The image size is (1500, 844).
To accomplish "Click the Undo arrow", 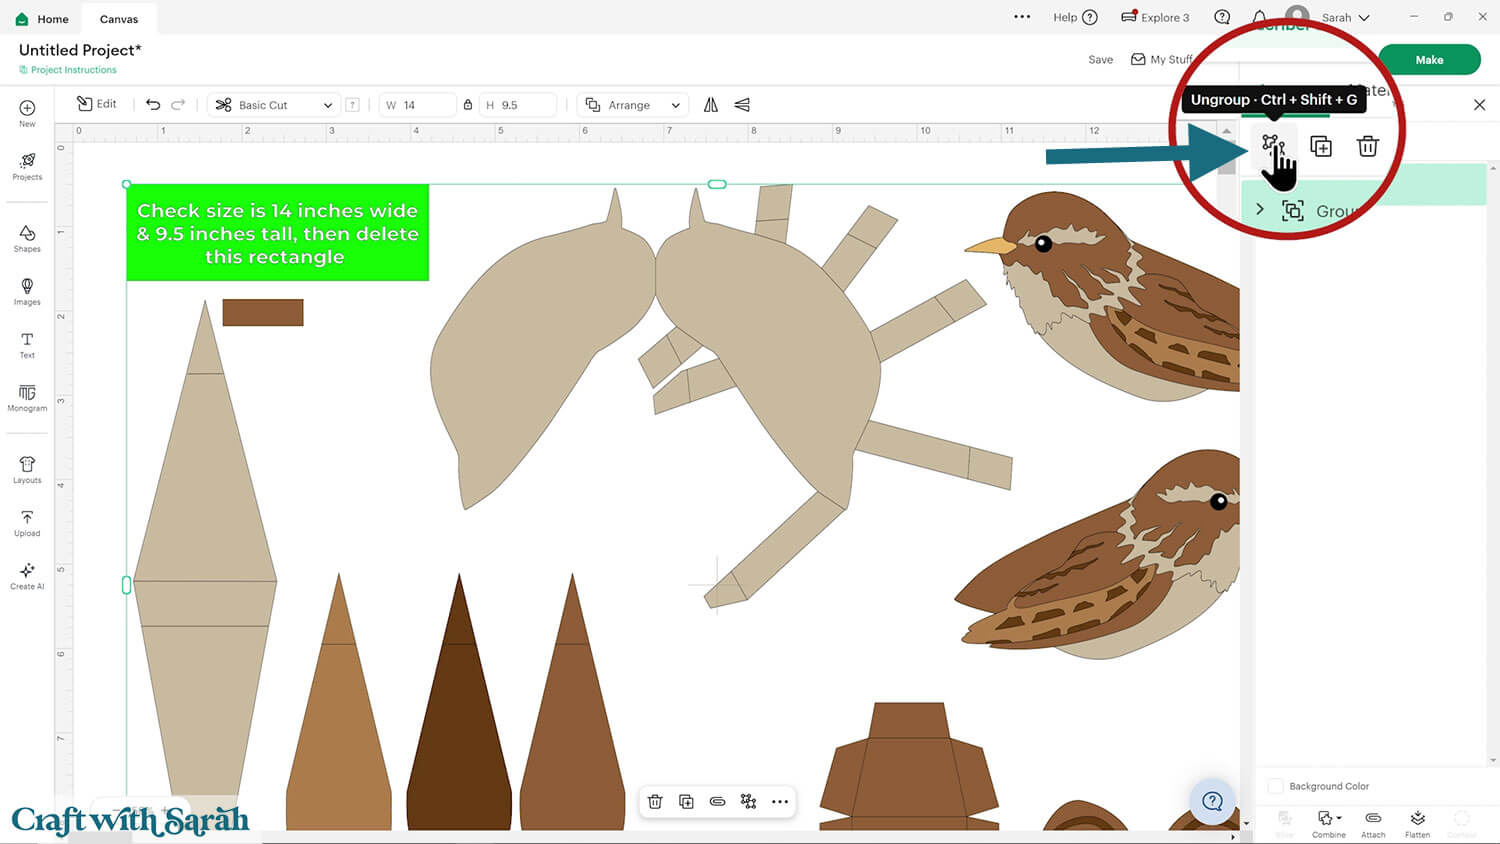I will coord(153,105).
